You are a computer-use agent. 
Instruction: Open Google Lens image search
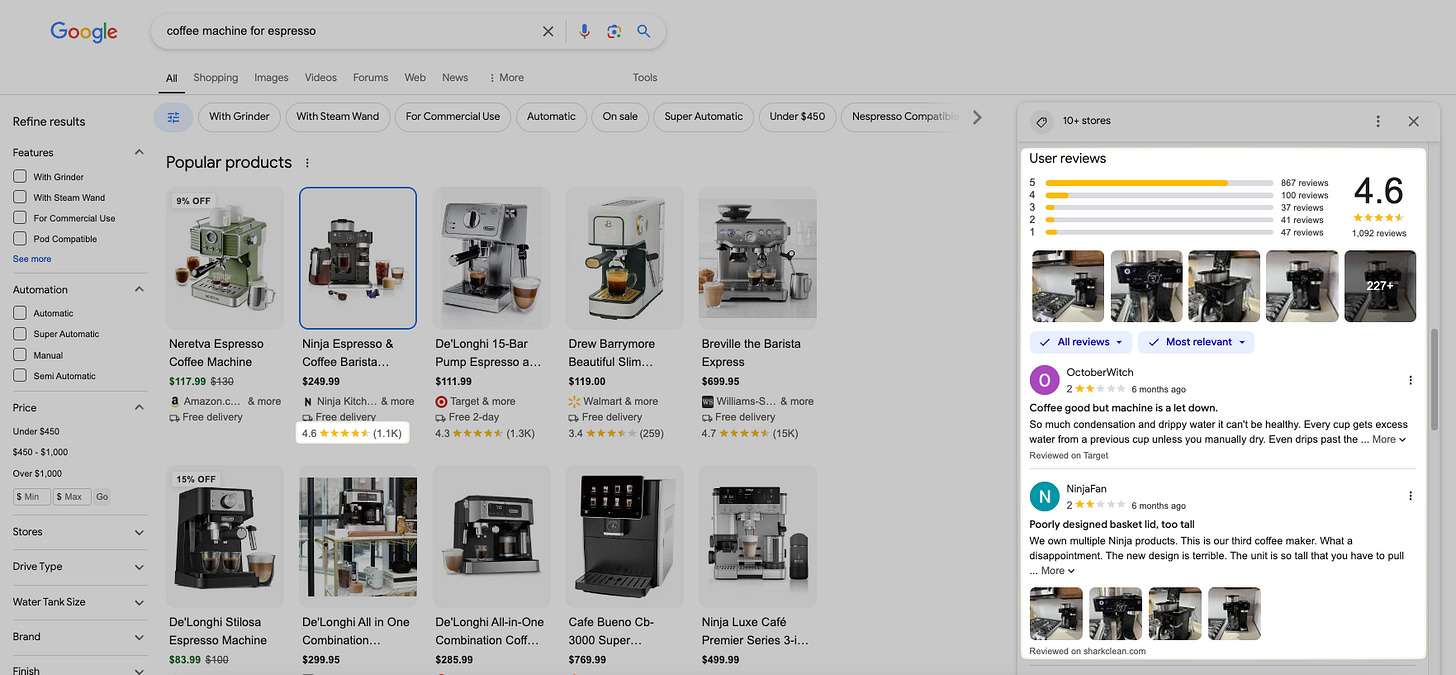pyautogui.click(x=614, y=31)
